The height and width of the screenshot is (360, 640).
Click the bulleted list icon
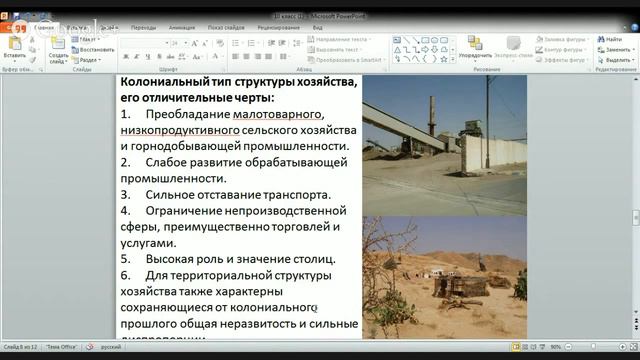coord(236,43)
